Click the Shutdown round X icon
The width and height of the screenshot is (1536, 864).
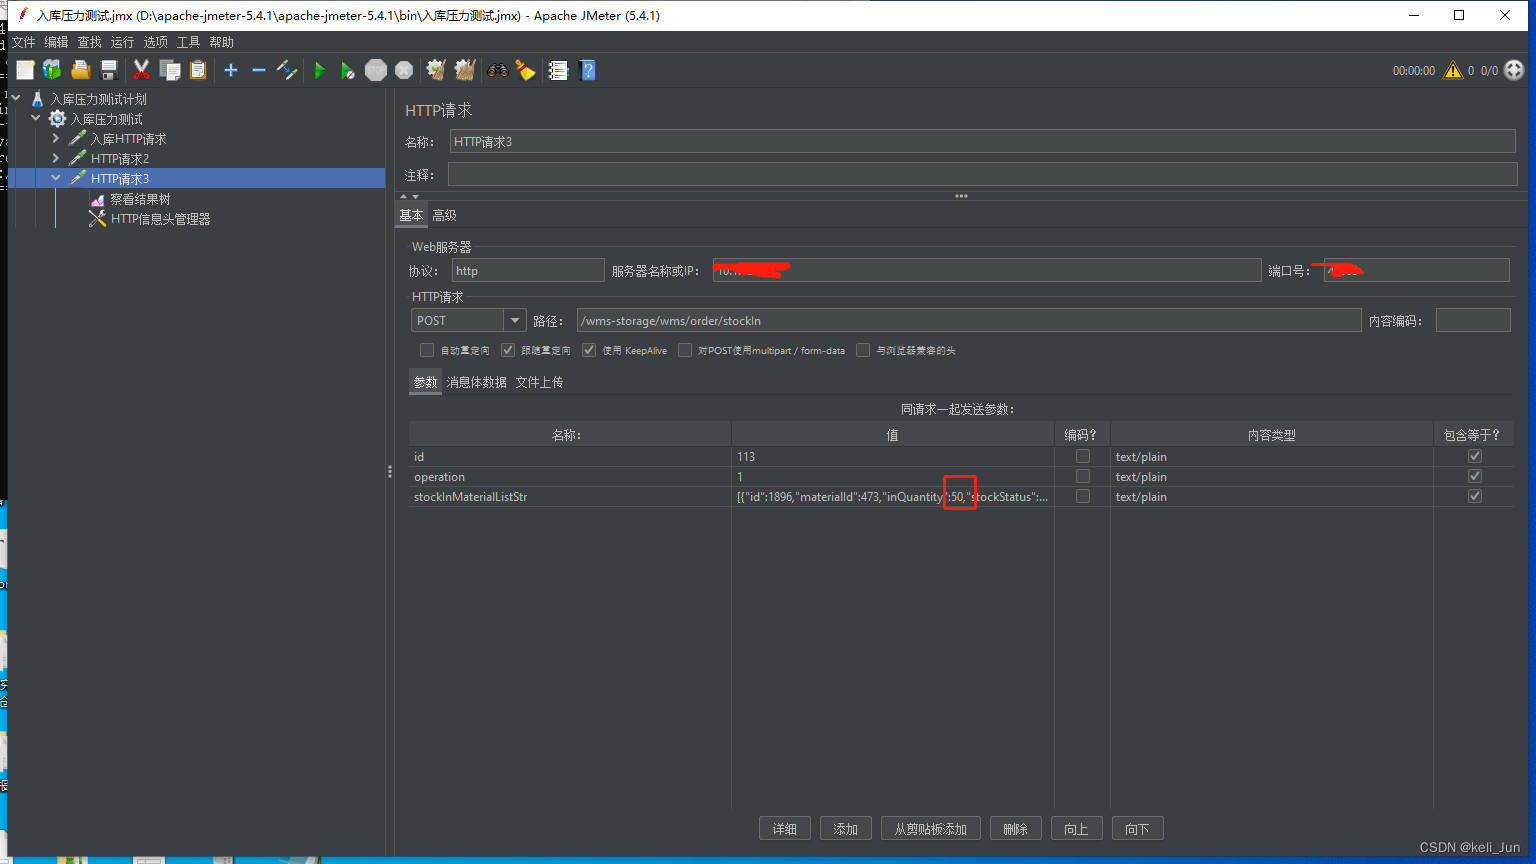[404, 70]
